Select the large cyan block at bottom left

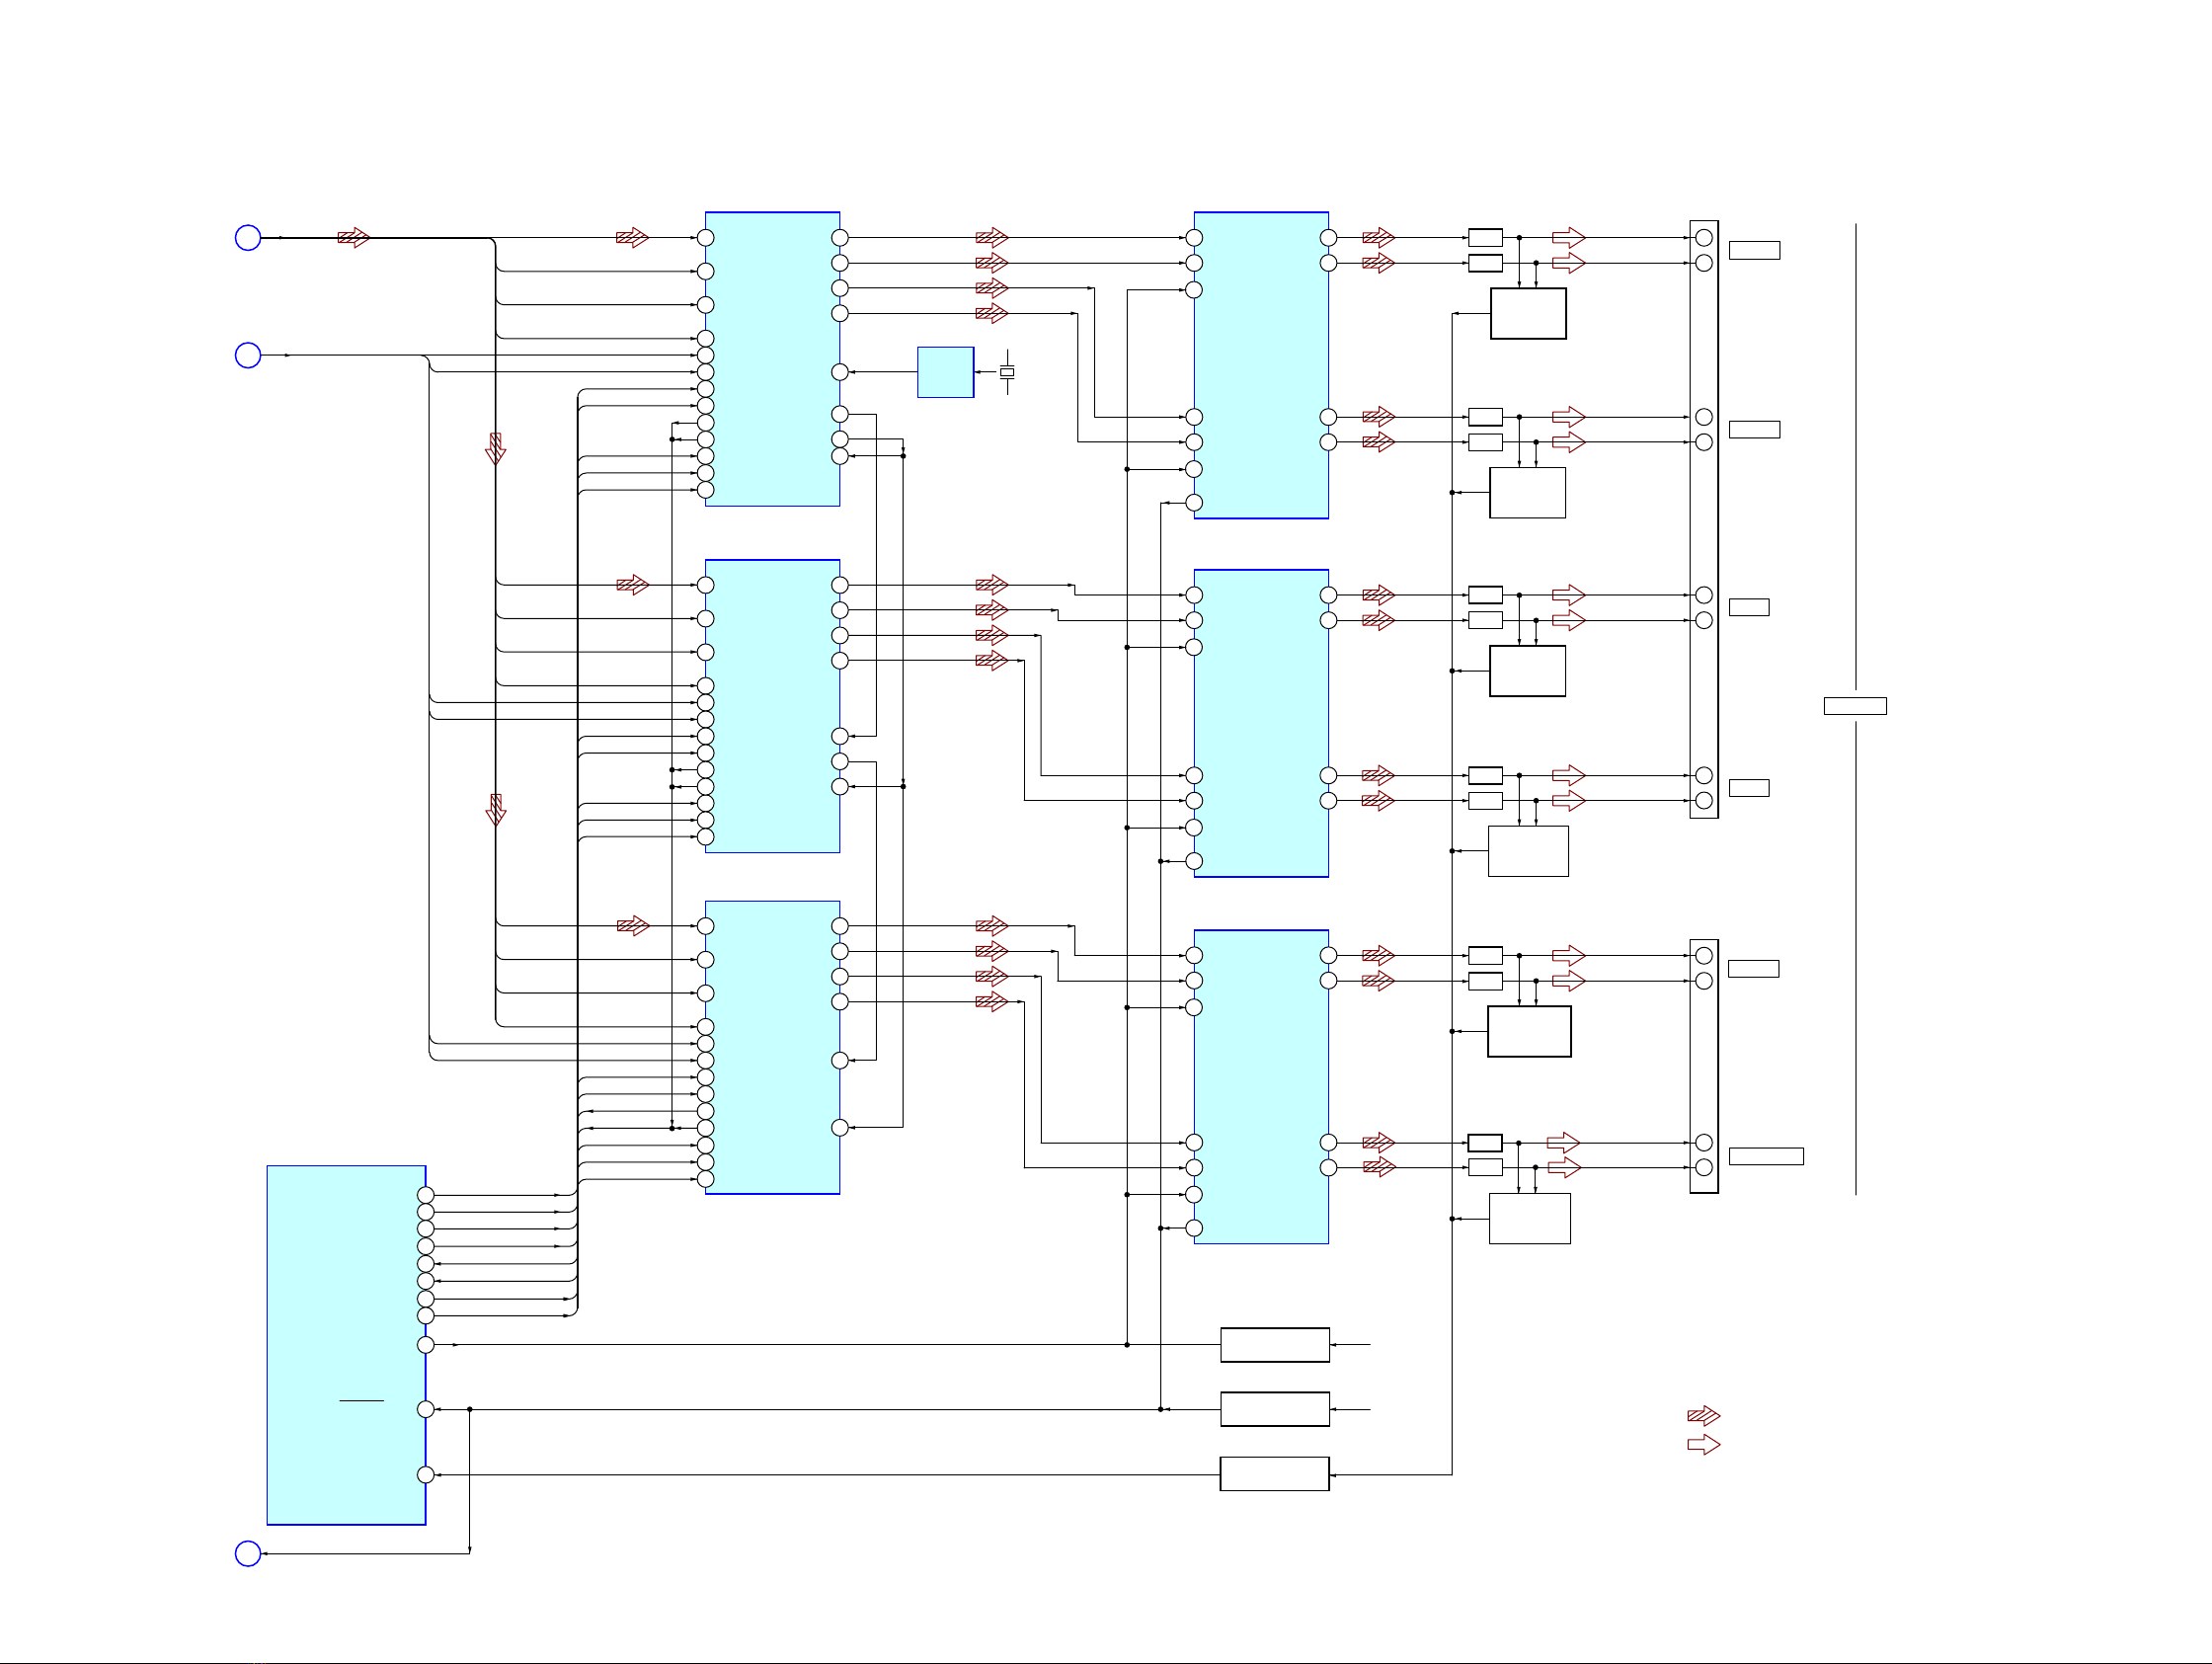coord(346,1345)
